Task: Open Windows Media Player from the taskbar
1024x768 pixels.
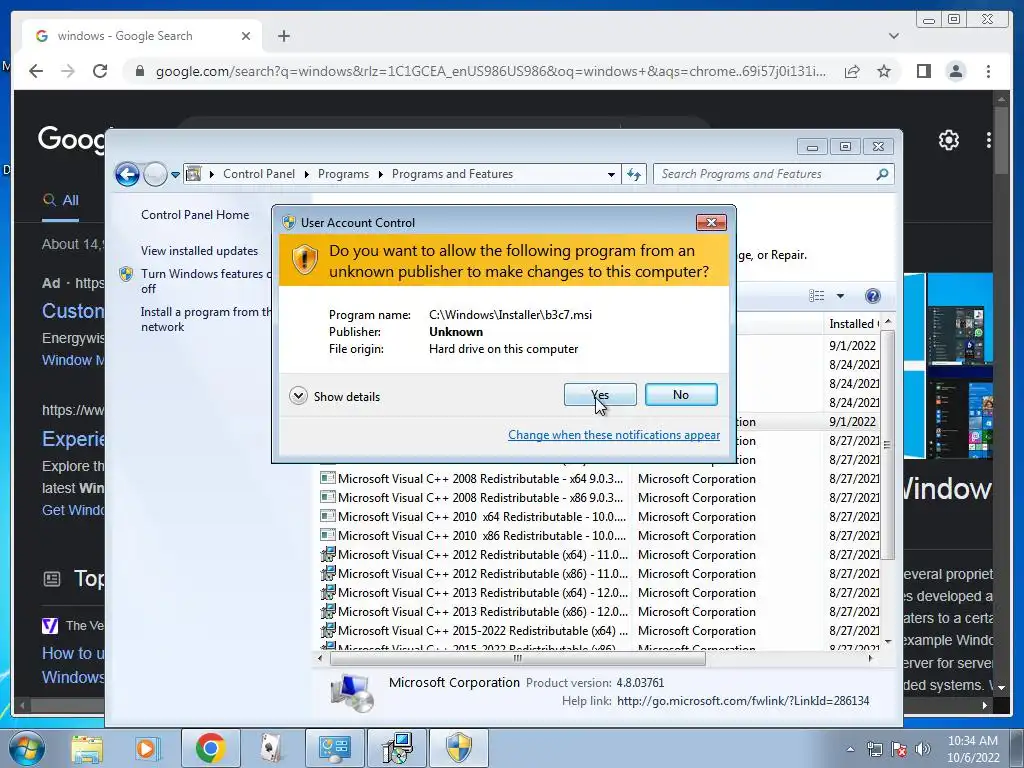Action: coord(148,748)
